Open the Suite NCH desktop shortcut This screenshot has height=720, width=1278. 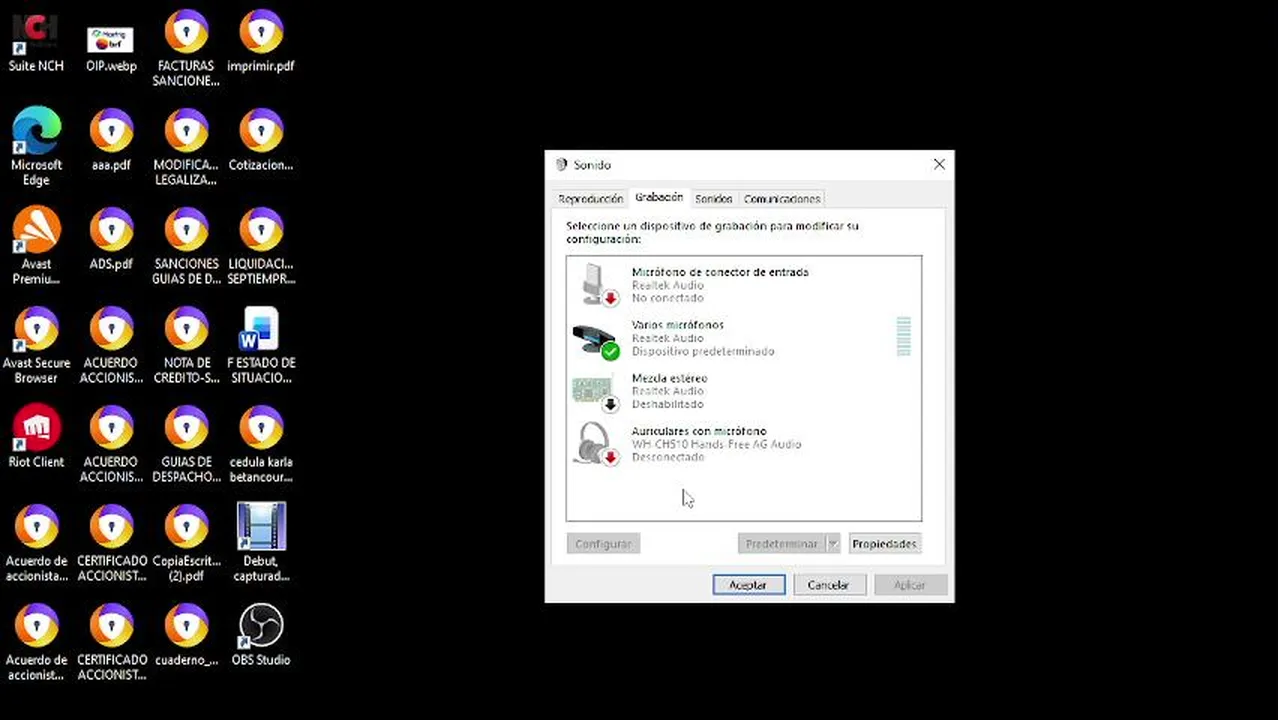tap(36, 43)
